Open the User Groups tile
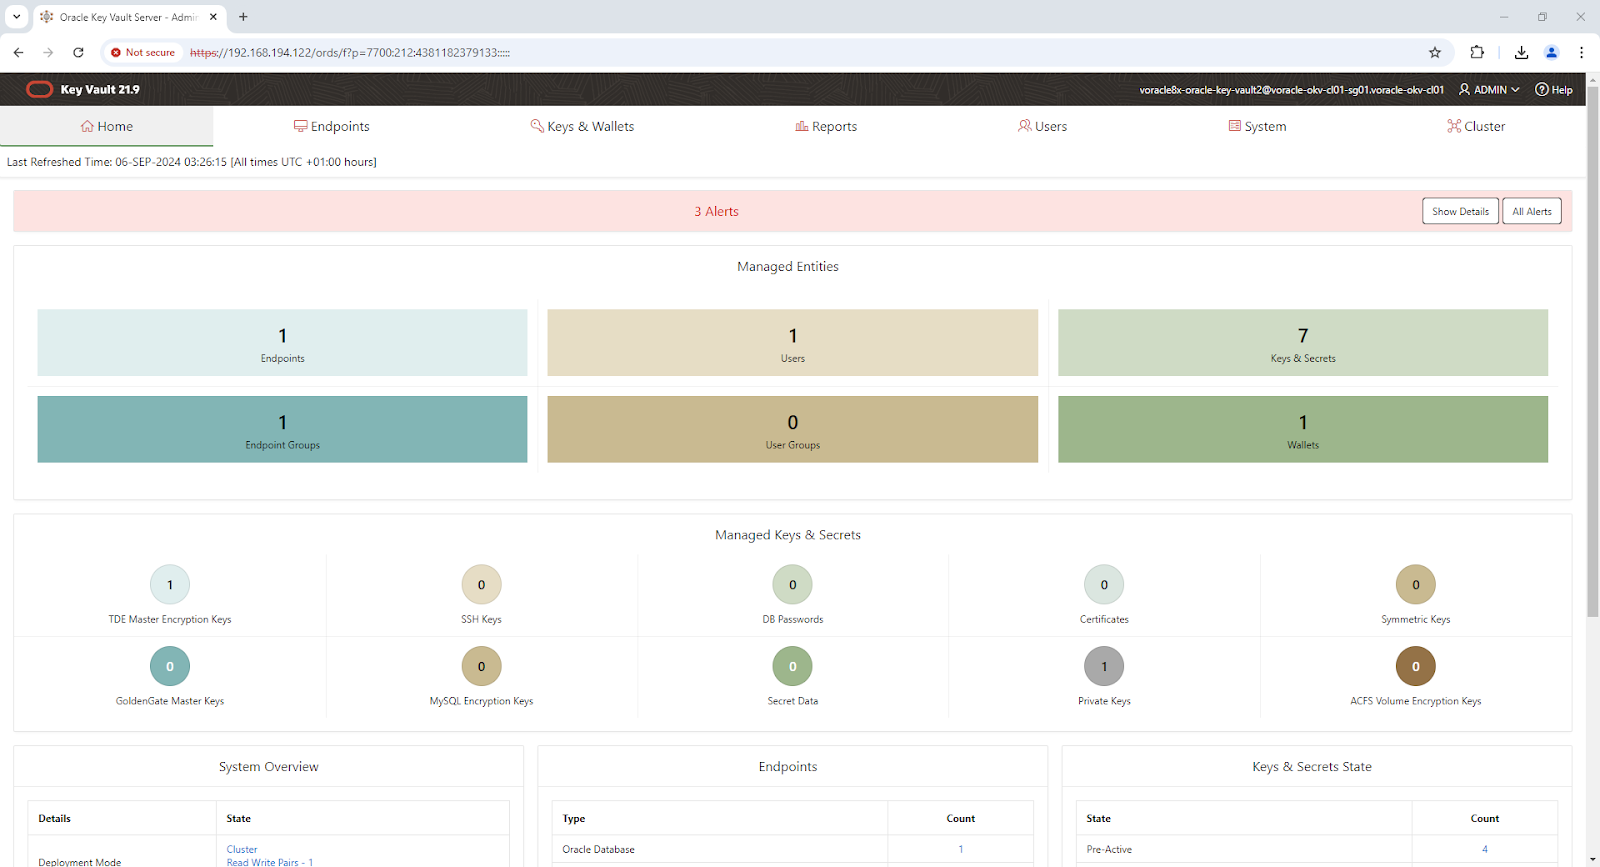The image size is (1600, 867). 792,429
